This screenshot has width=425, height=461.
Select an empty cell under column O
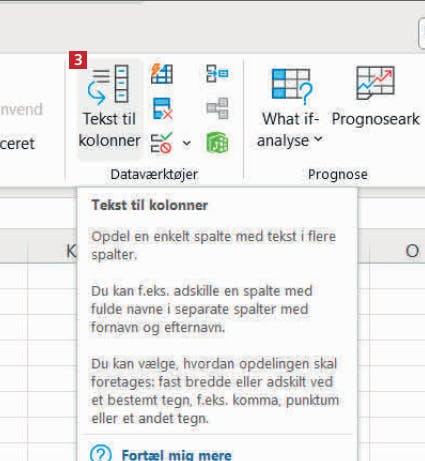click(397, 302)
